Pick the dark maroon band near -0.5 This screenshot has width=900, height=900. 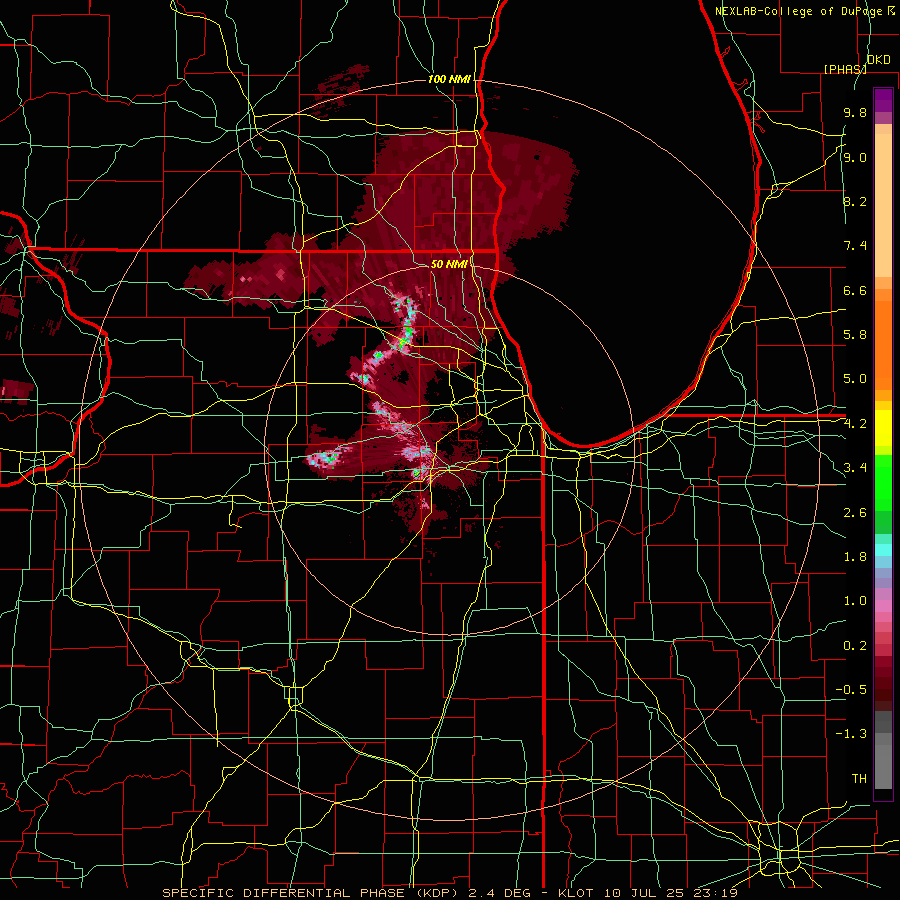(x=883, y=689)
